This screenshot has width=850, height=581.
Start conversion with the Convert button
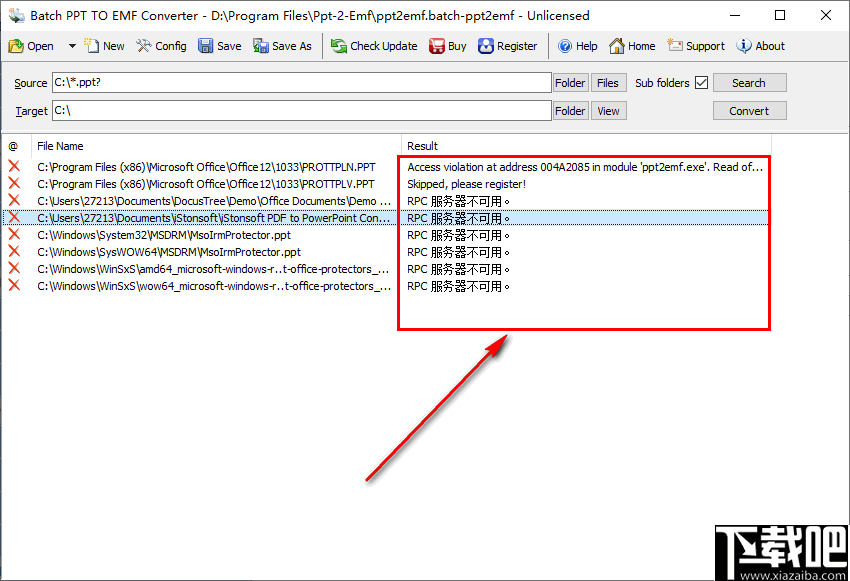[x=749, y=110]
